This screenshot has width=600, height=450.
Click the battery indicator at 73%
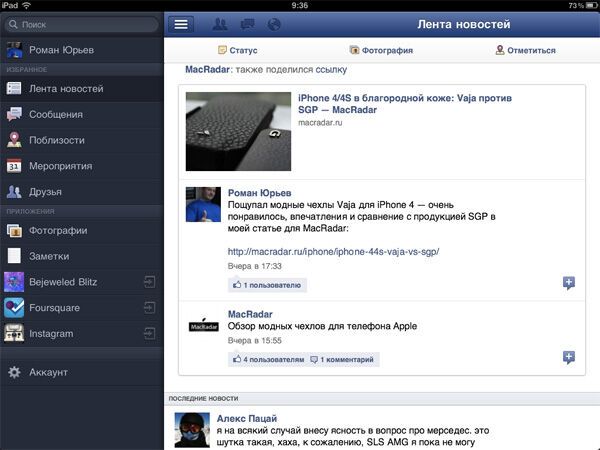[x=582, y=5]
